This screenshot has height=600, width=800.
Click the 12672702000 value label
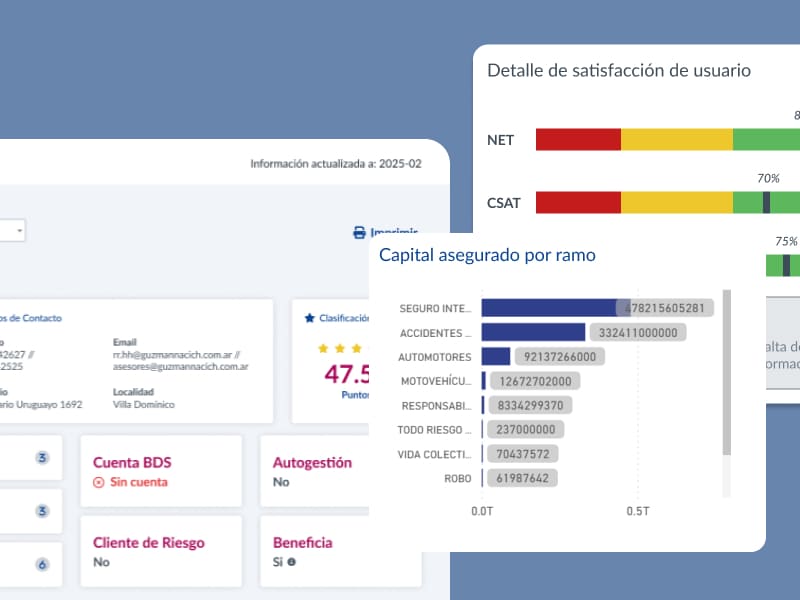coord(533,381)
